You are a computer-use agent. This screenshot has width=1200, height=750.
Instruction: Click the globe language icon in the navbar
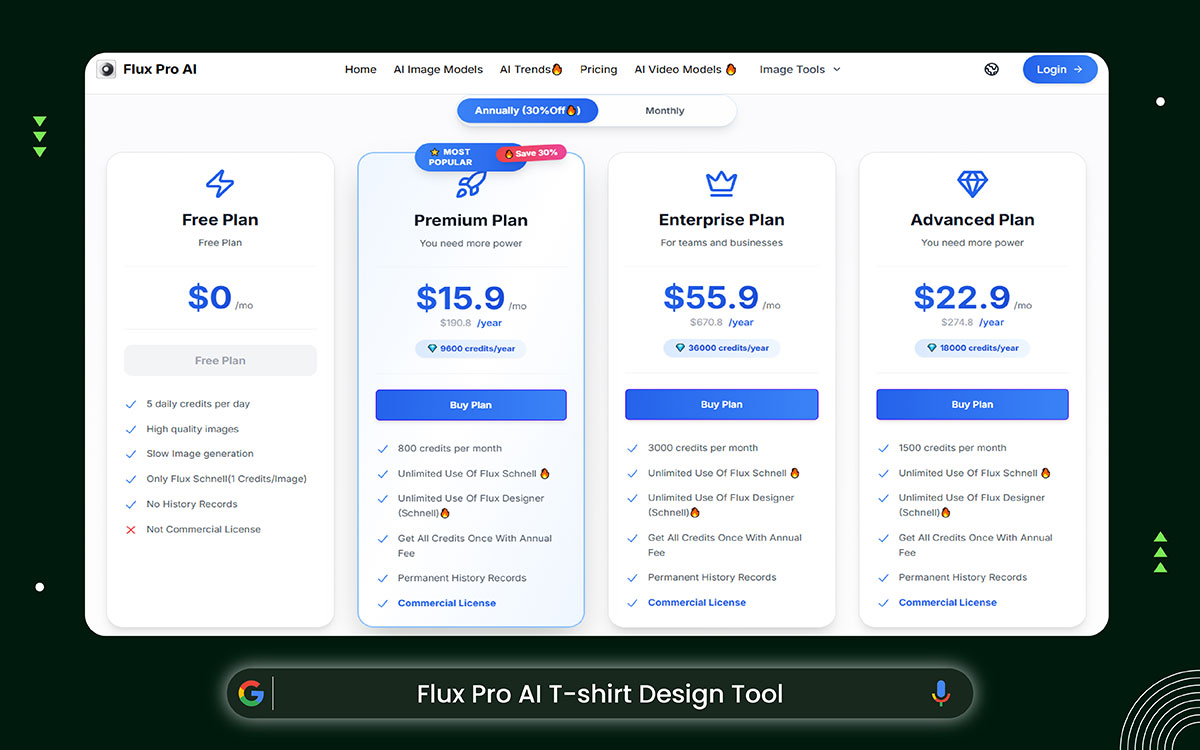991,69
